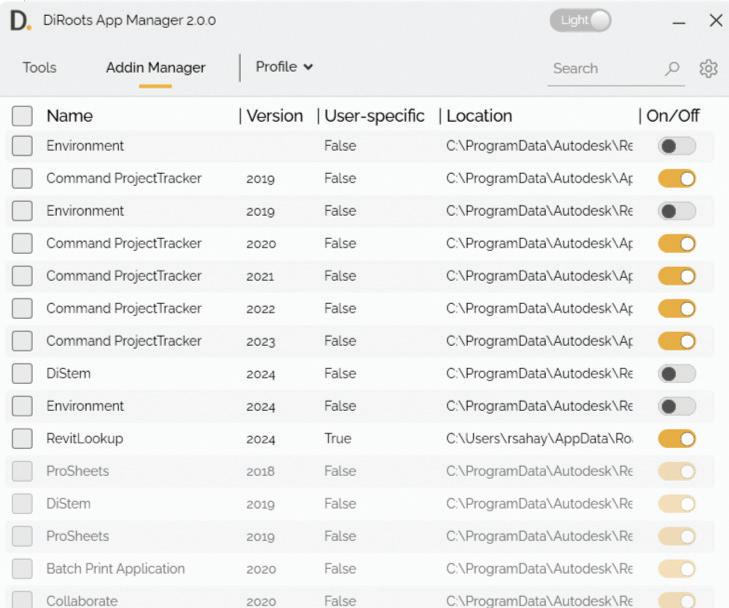Enable the versionless Environment toggle
The height and width of the screenshot is (608, 729).
(677, 146)
